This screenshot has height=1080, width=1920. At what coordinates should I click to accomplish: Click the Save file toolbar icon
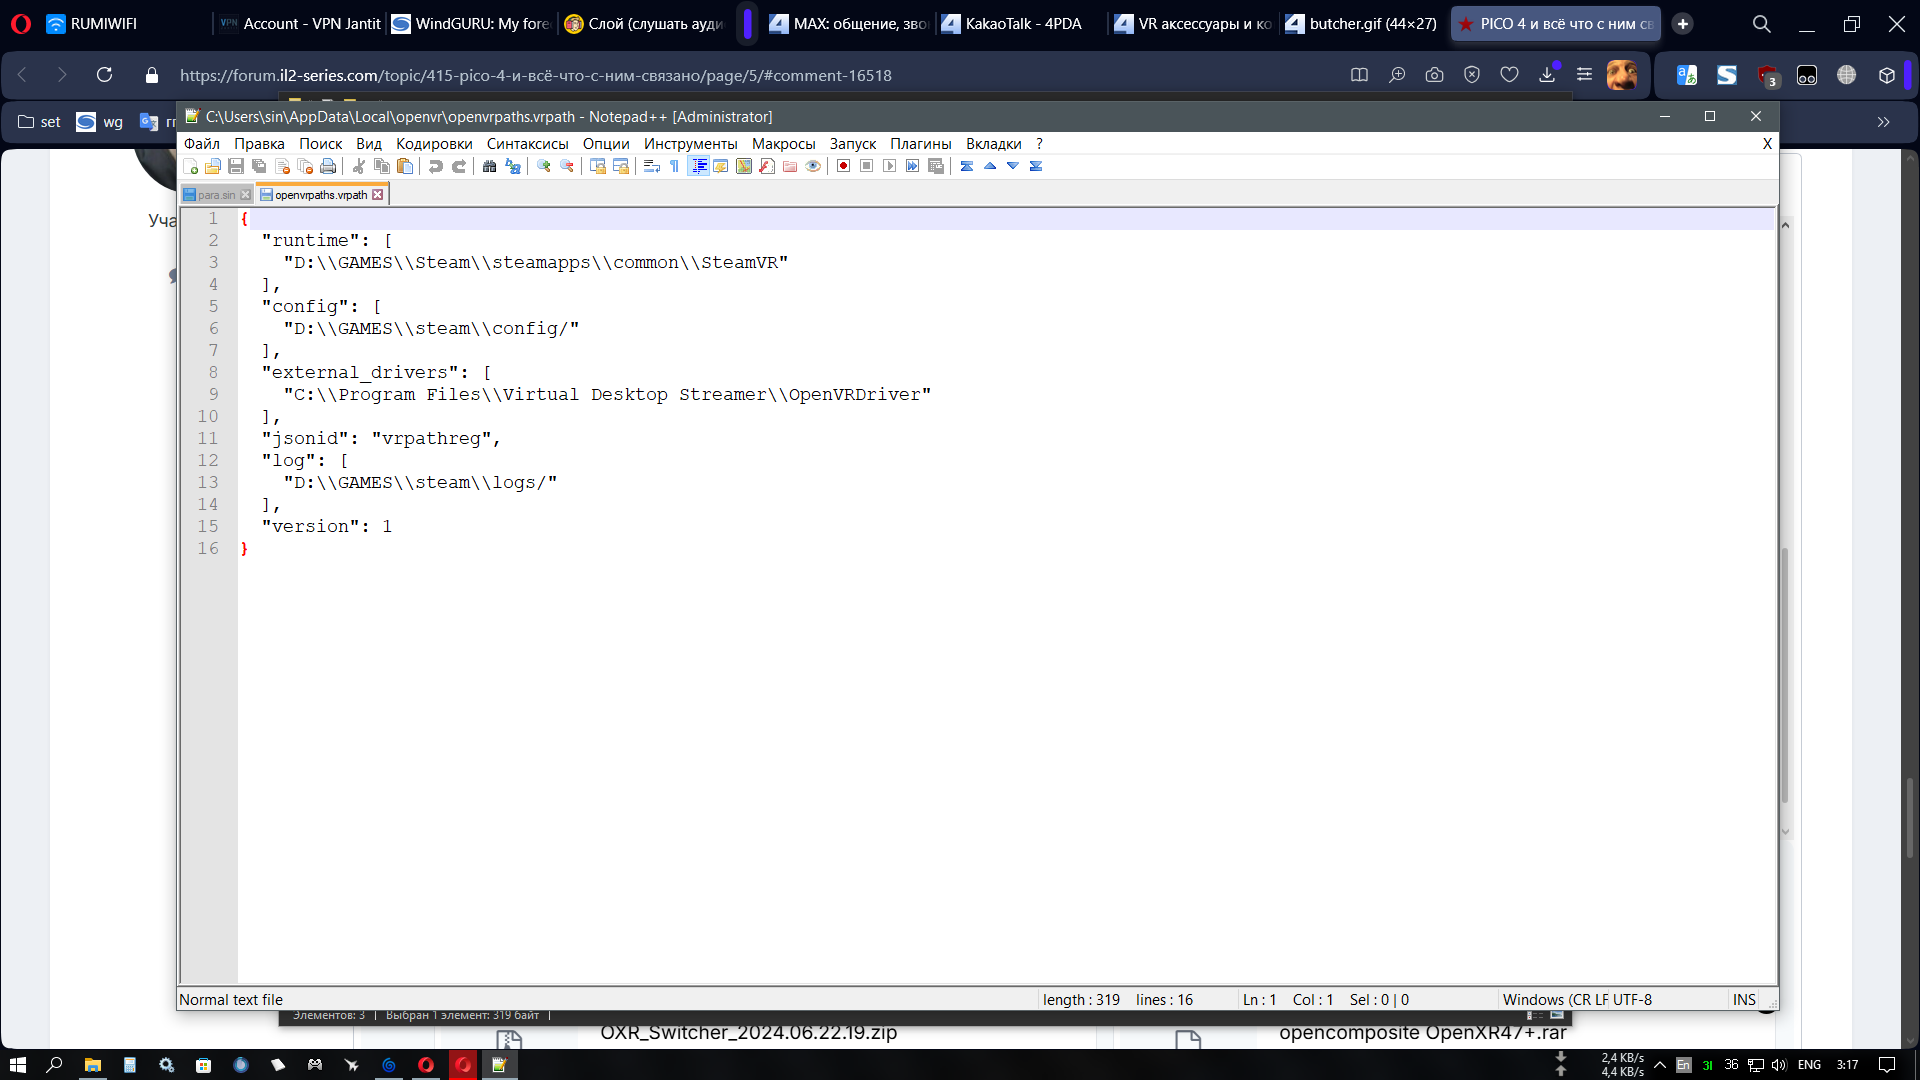tap(236, 166)
